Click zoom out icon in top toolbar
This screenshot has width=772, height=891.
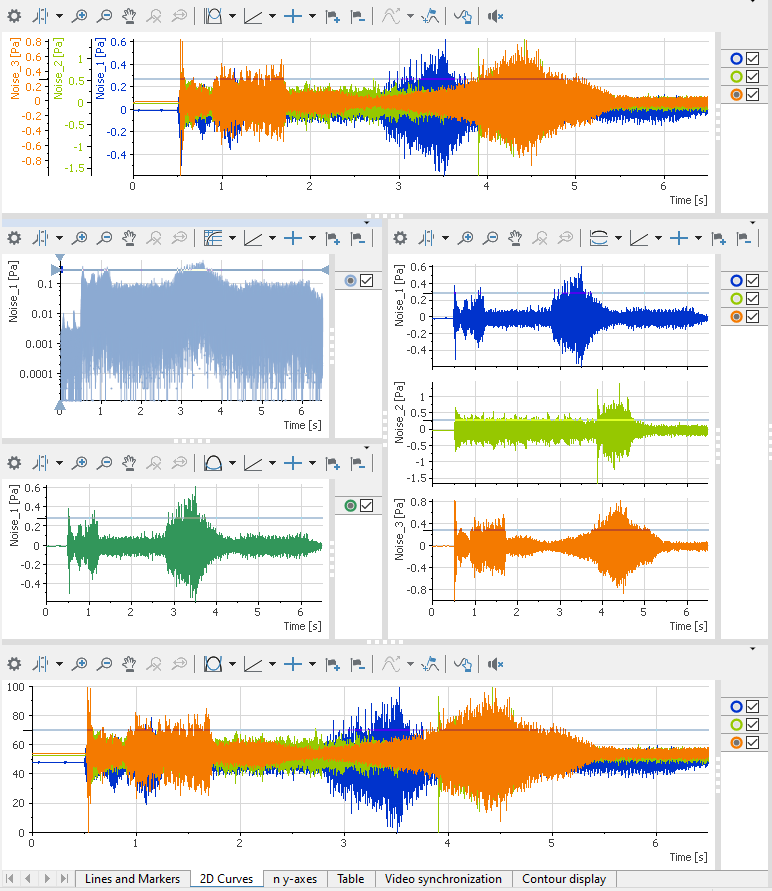(x=104, y=16)
